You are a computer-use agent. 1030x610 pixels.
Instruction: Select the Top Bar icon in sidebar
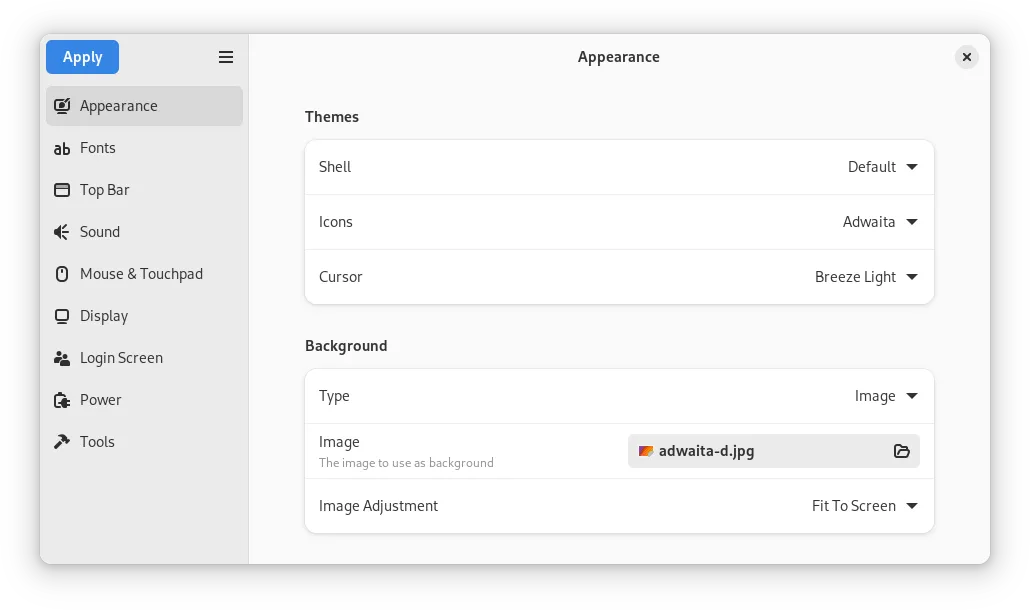62,190
